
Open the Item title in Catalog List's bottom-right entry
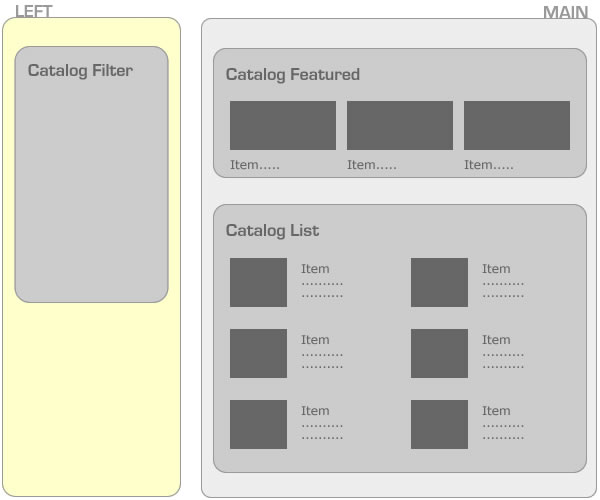coord(496,411)
